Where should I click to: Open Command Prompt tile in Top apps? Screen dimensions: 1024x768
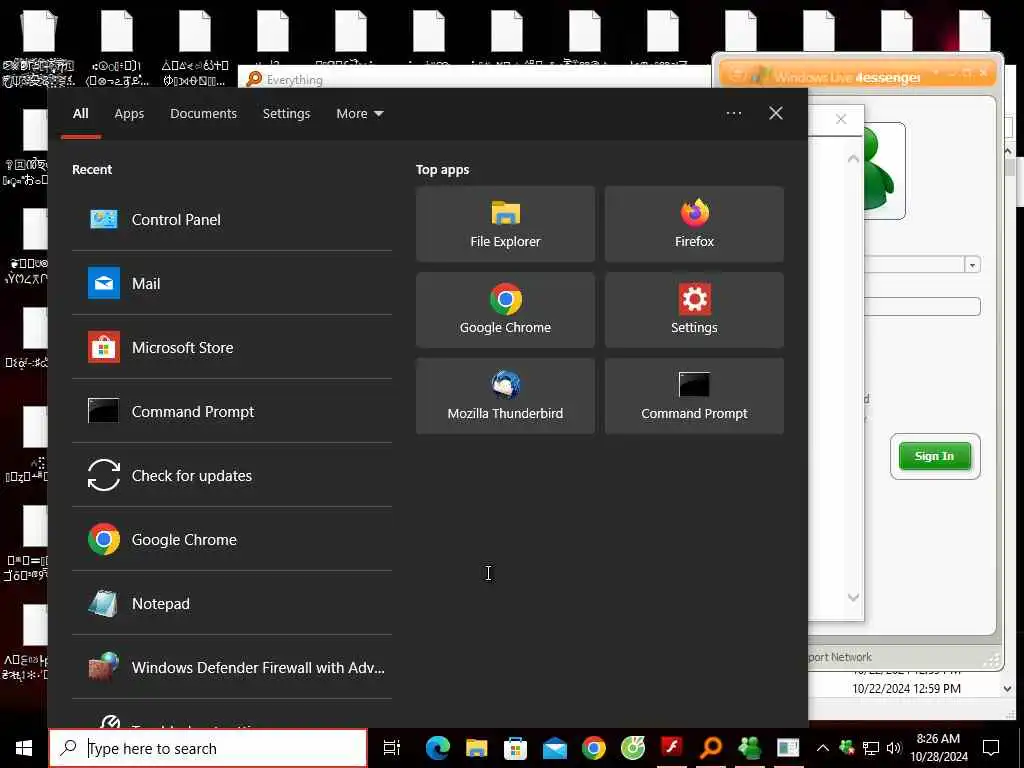click(x=694, y=396)
